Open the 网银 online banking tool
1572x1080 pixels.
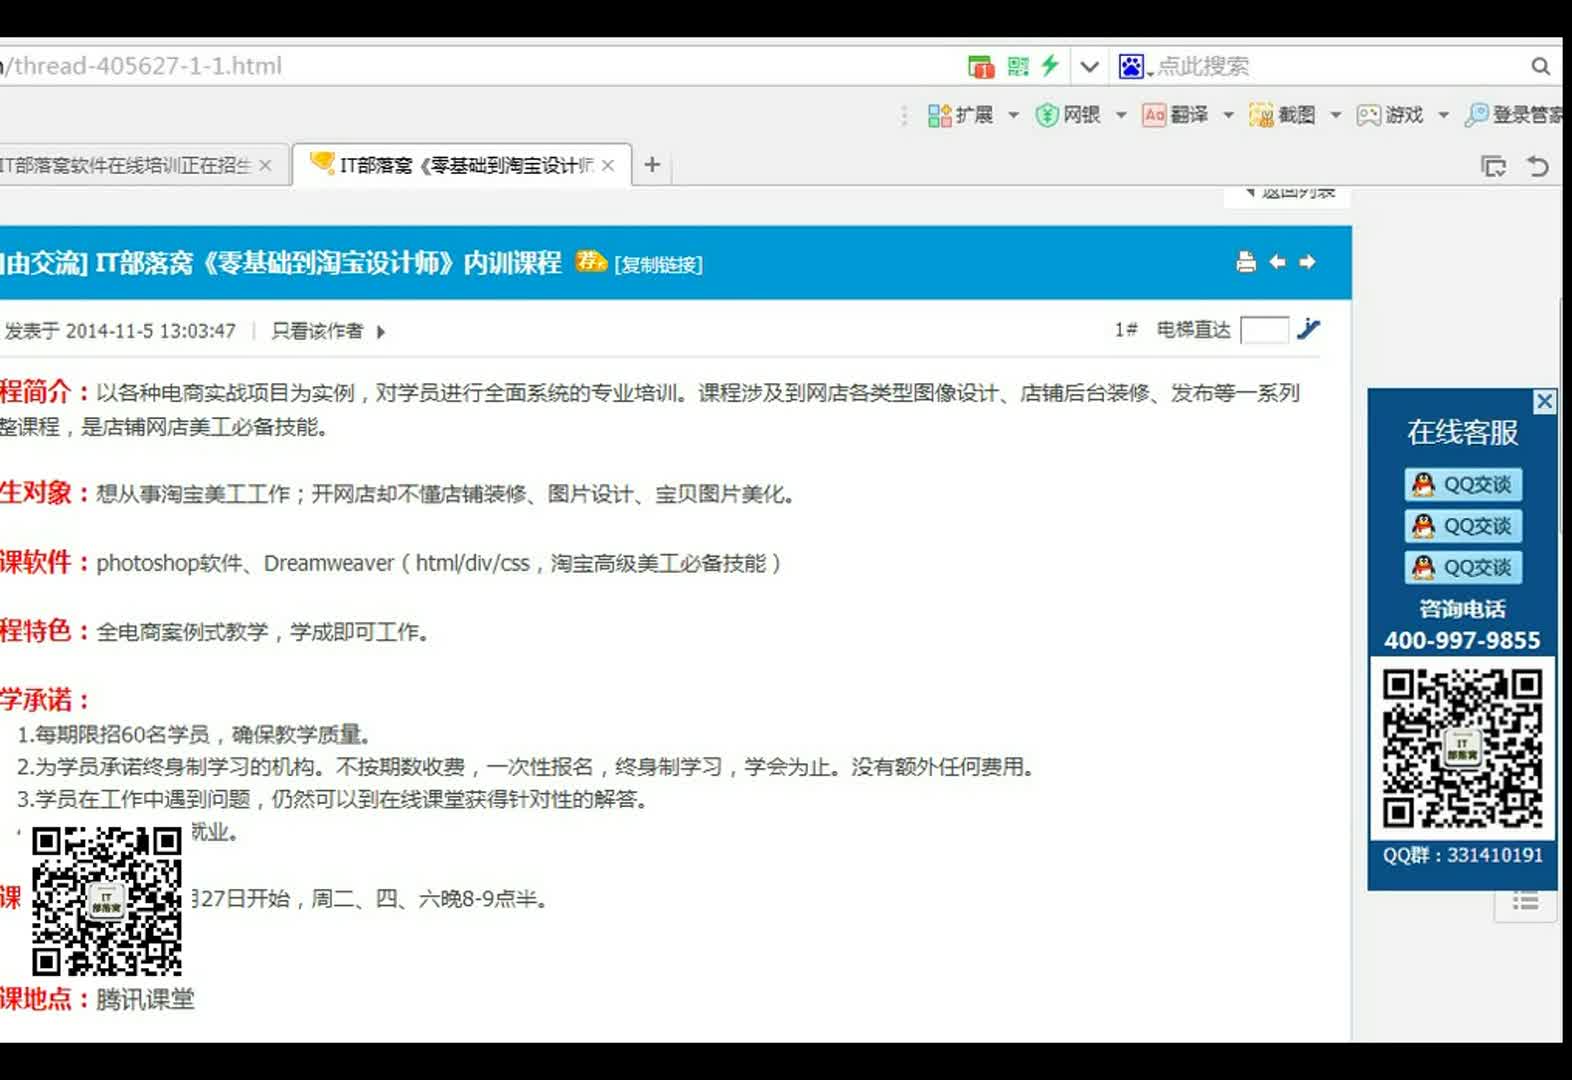[x=1068, y=115]
